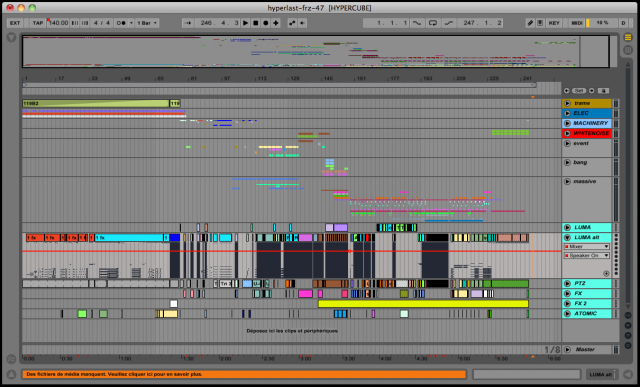Click the Punch-Out switch
Image resolution: width=640 pixels, height=387 pixels.
449,23
